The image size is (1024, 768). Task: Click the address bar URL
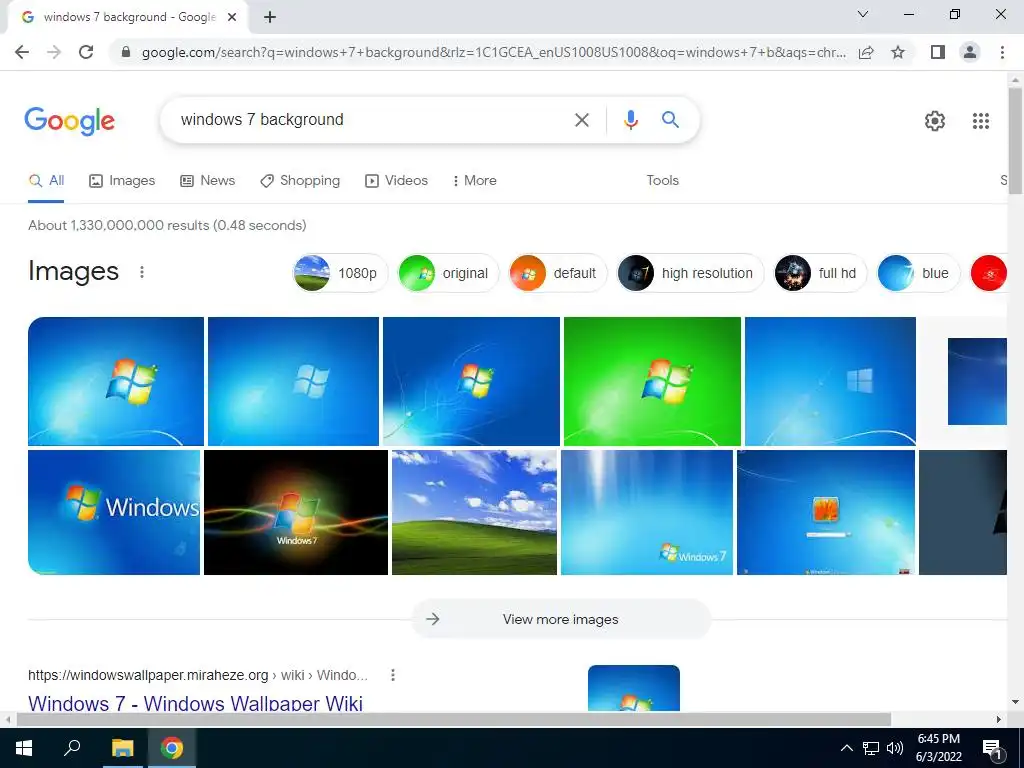click(x=494, y=52)
